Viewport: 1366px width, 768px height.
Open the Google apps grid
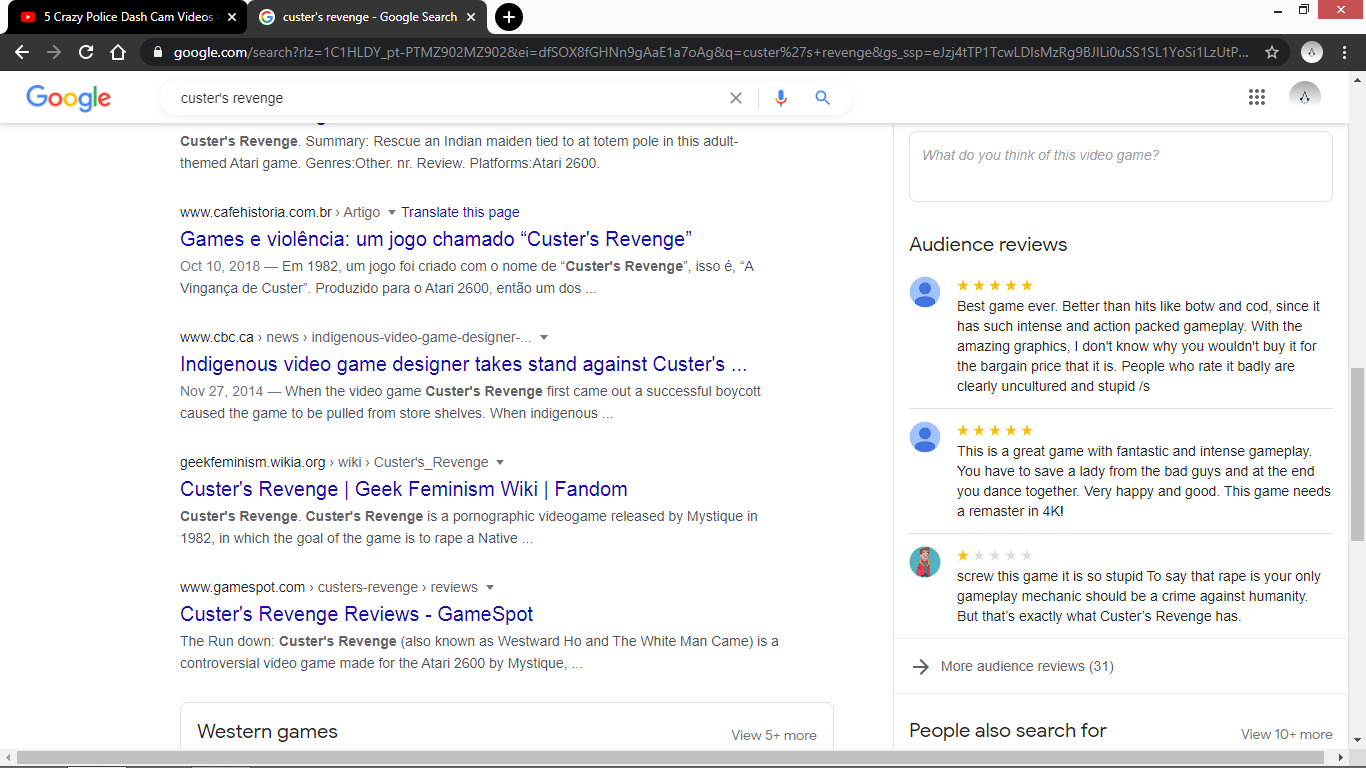(x=1257, y=97)
